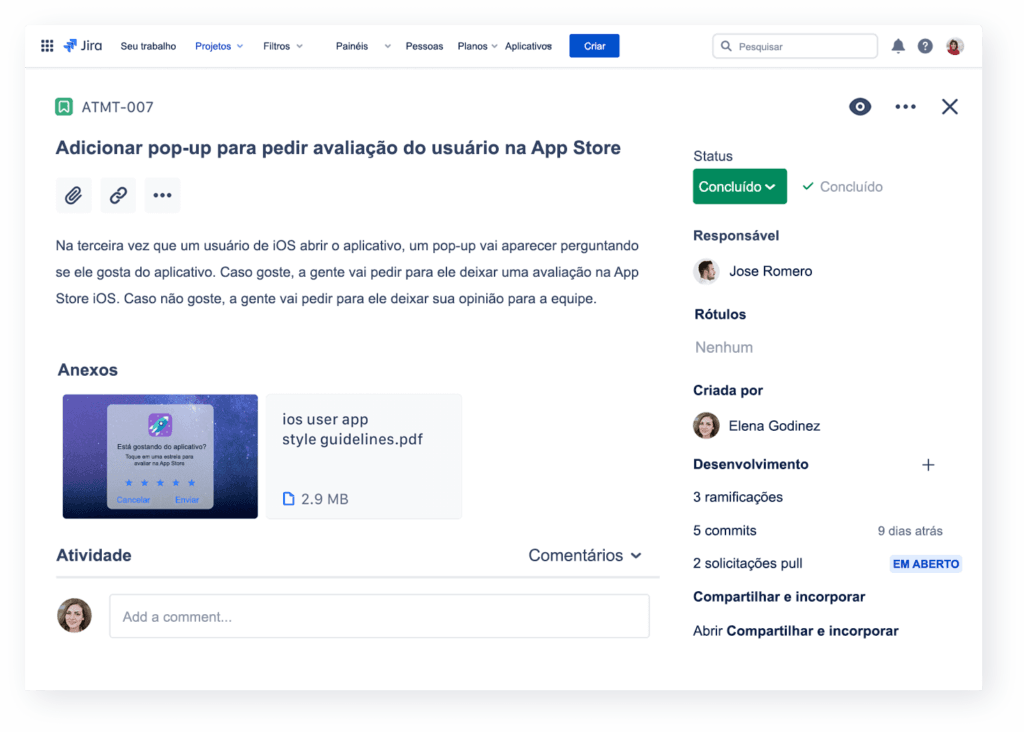Click the Criar button
Viewport: 1024px width, 732px height.
click(x=594, y=45)
